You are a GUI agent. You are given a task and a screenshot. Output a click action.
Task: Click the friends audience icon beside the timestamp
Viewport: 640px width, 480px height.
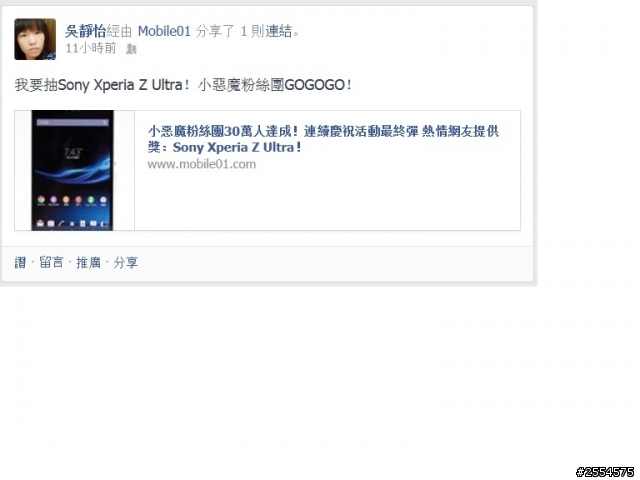point(131,49)
